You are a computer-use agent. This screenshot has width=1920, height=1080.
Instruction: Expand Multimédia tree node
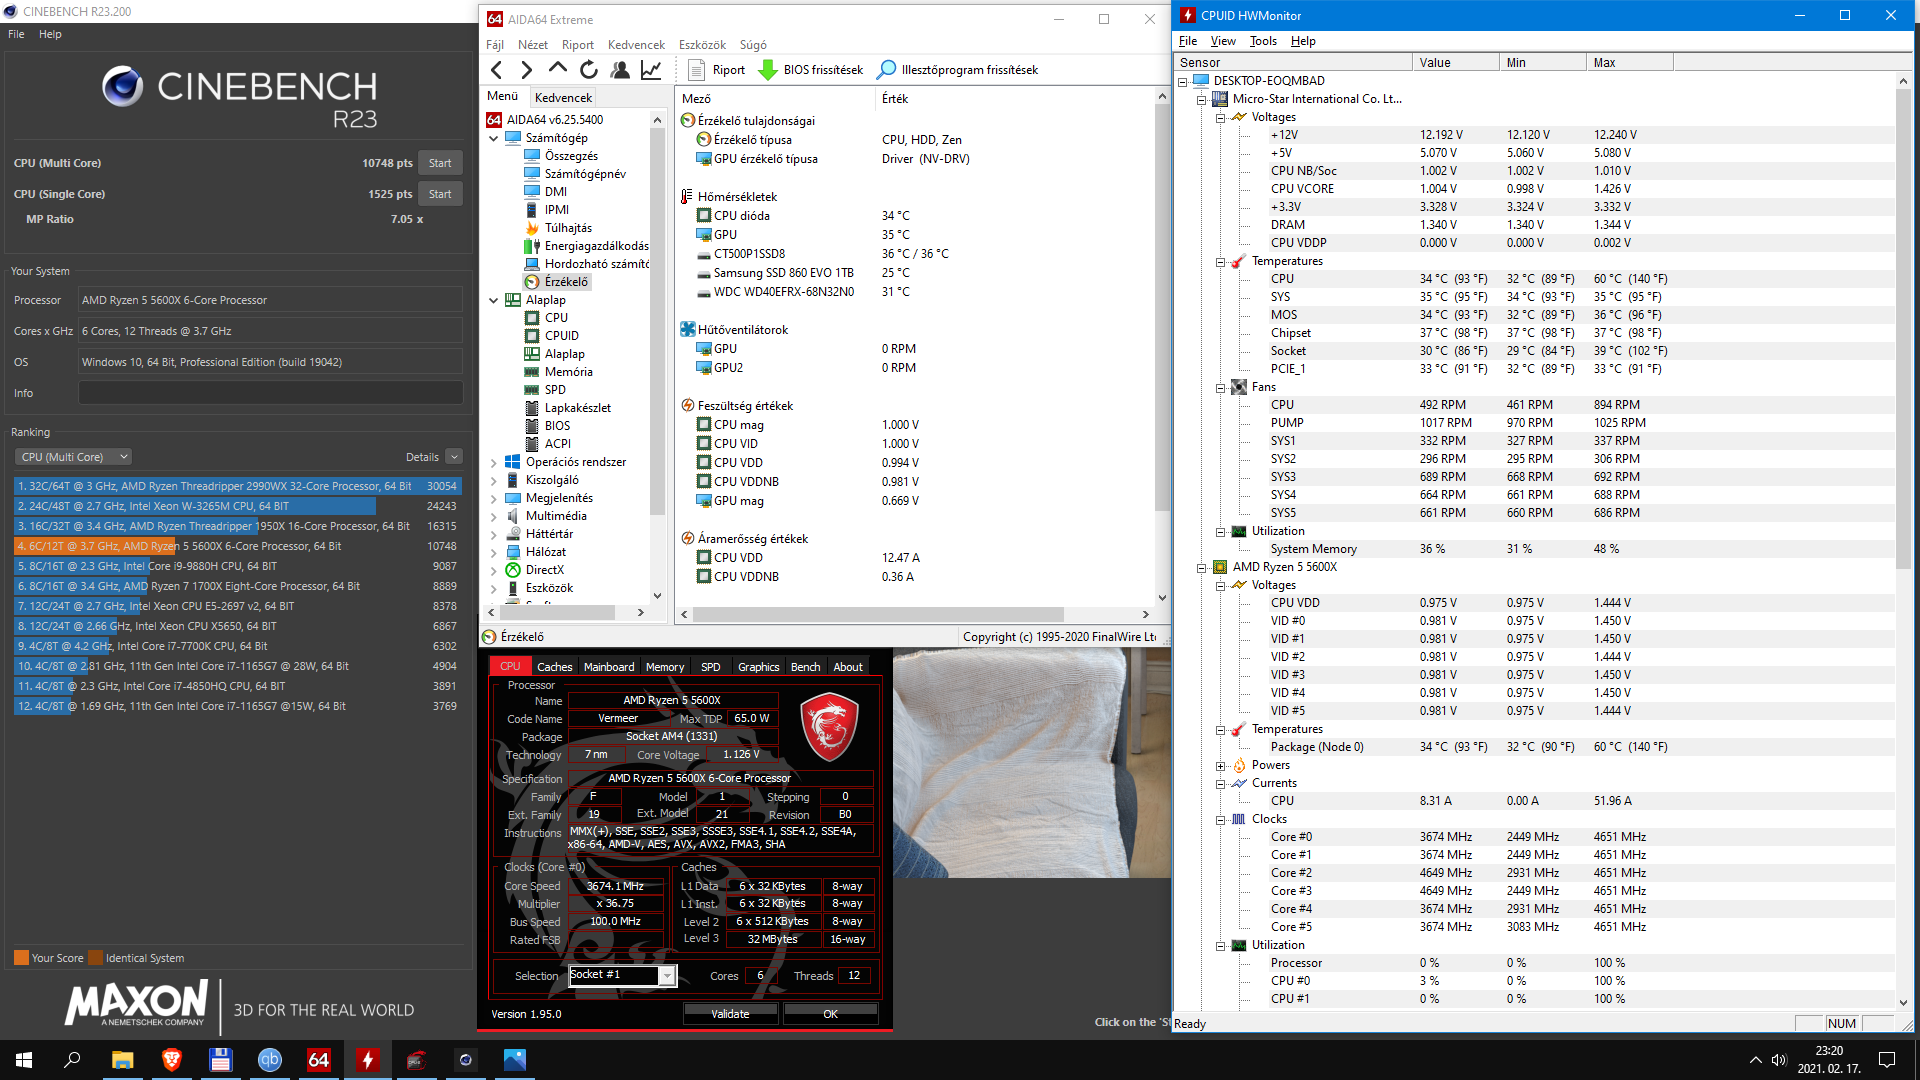click(x=494, y=516)
